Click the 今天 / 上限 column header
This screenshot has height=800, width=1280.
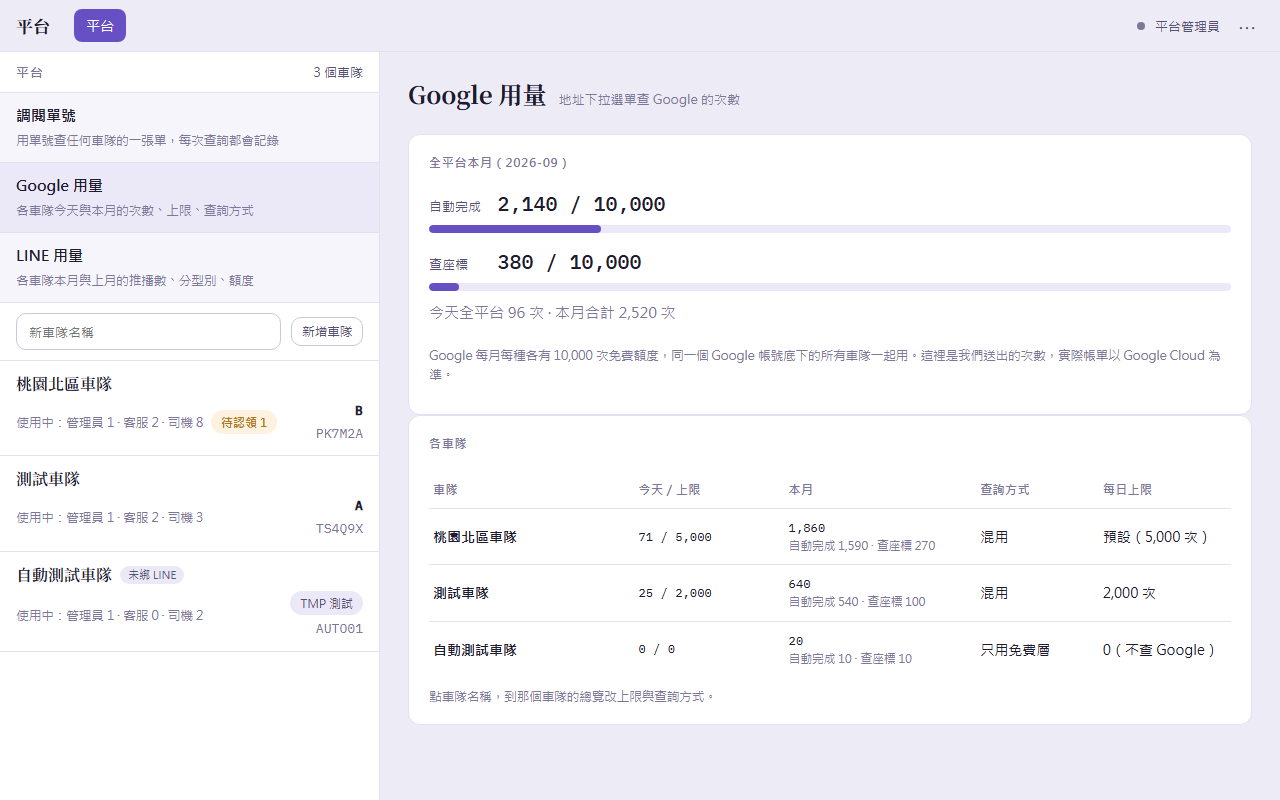669,490
